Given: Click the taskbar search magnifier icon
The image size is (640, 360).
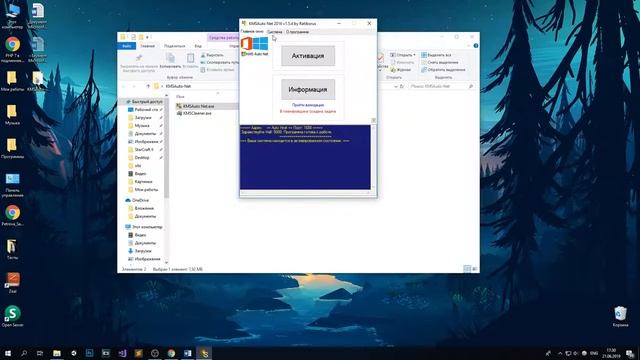Looking at the screenshot, I should [24, 353].
